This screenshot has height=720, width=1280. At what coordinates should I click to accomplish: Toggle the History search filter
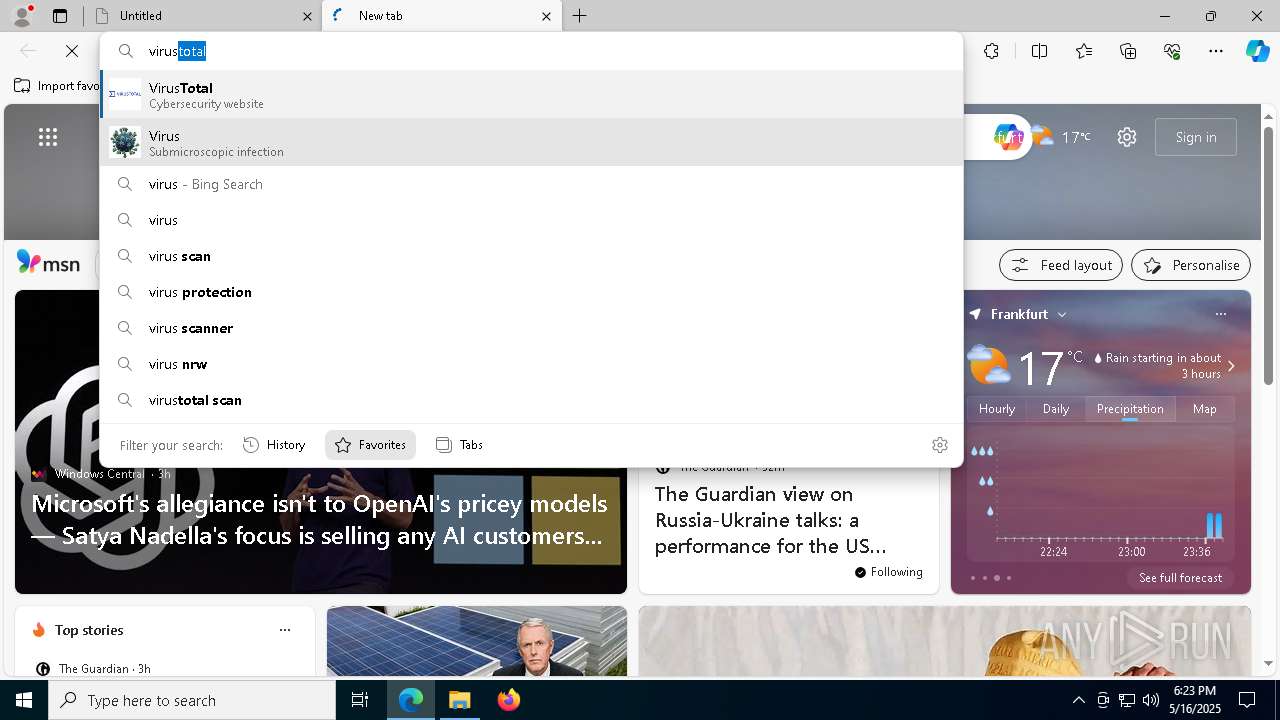coord(274,445)
